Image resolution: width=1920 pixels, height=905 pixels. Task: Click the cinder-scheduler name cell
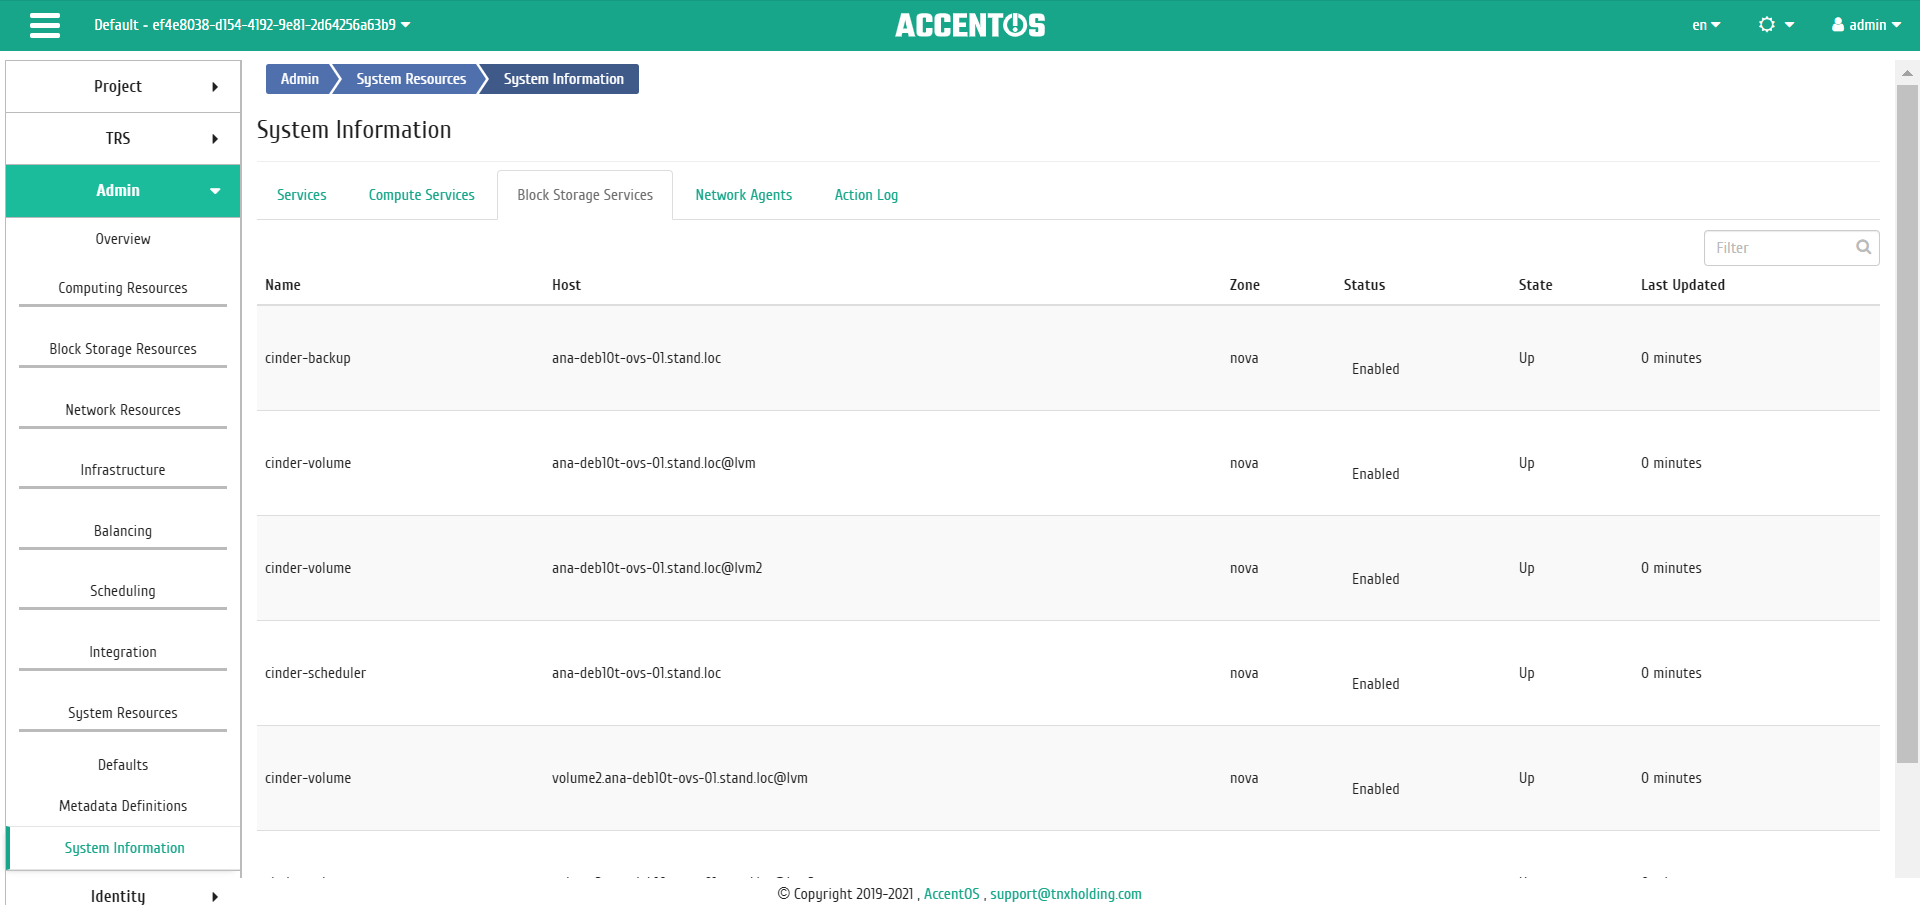(x=315, y=673)
